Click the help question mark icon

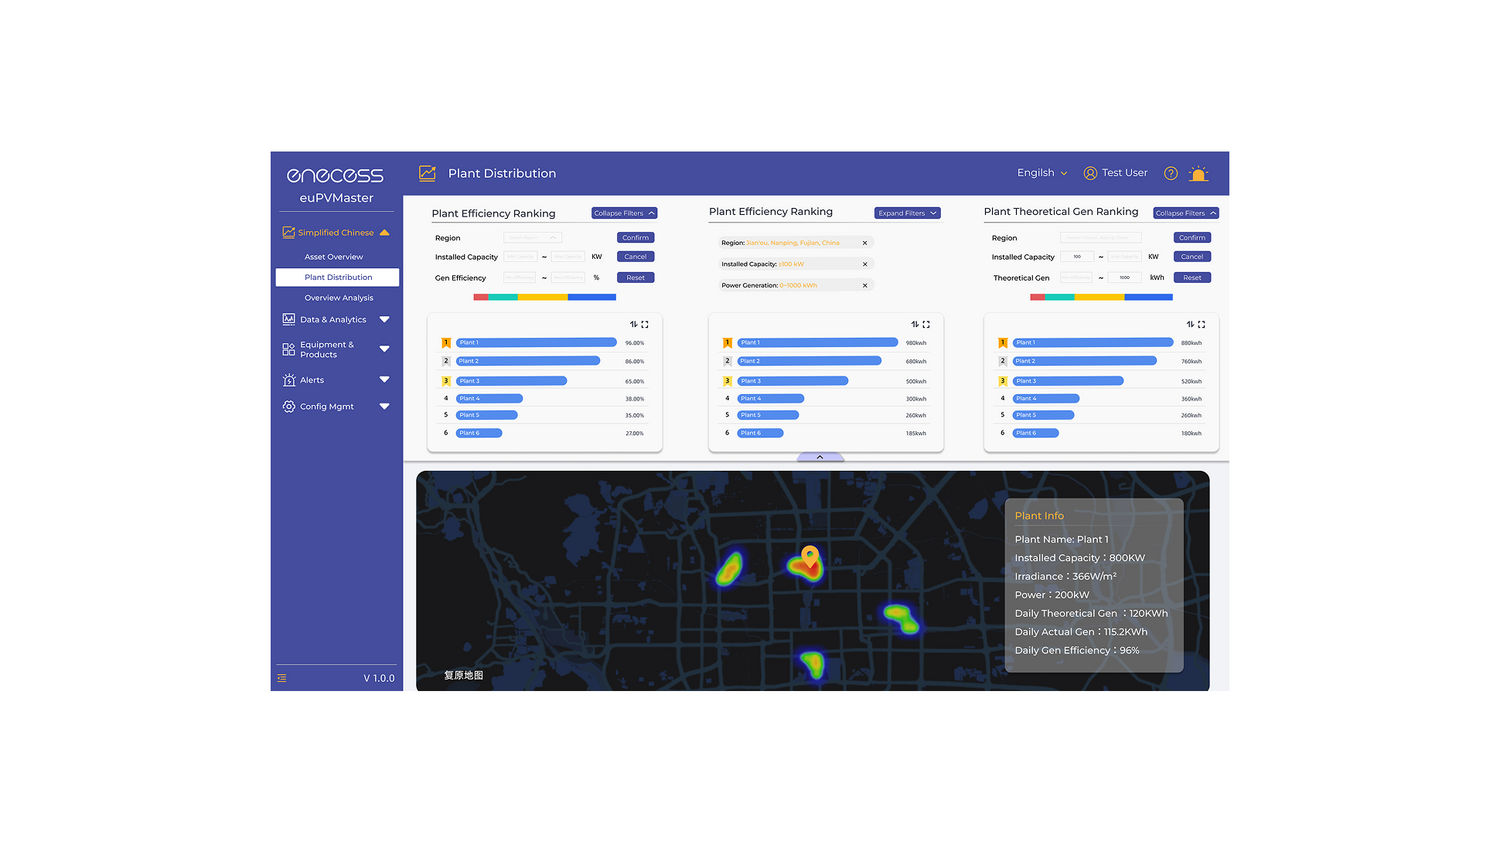click(x=1170, y=174)
